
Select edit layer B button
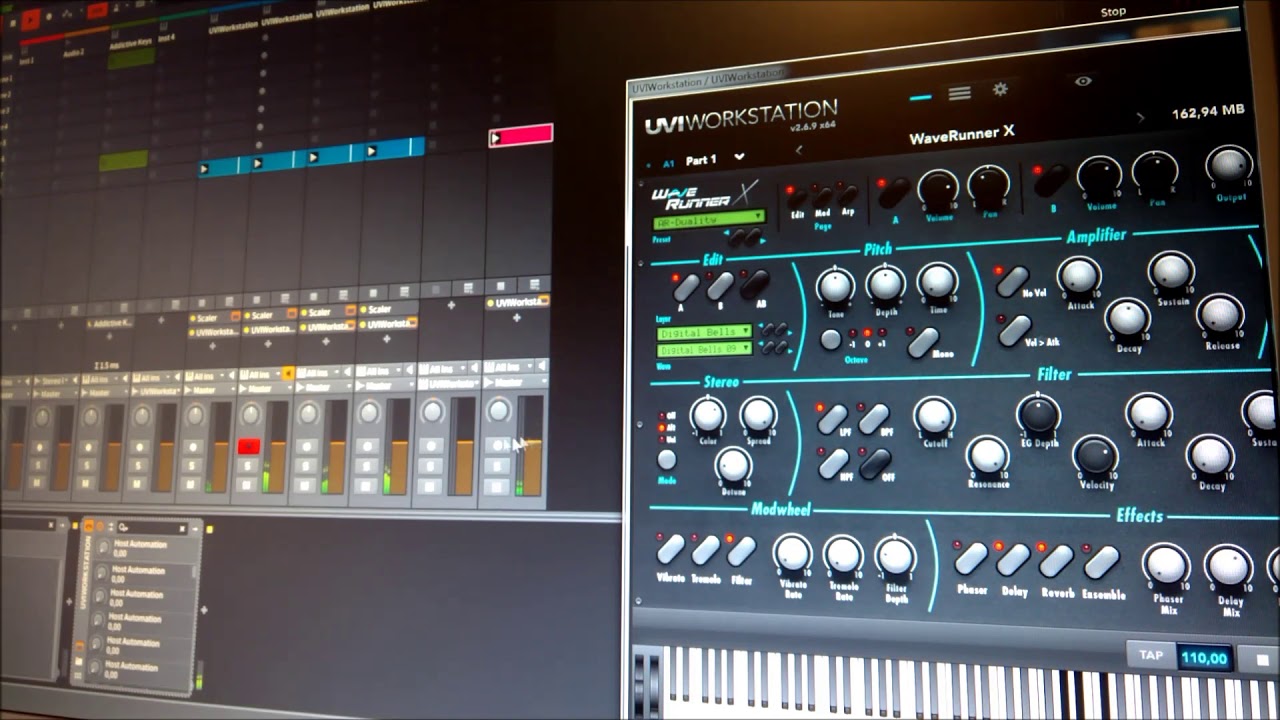tap(720, 286)
